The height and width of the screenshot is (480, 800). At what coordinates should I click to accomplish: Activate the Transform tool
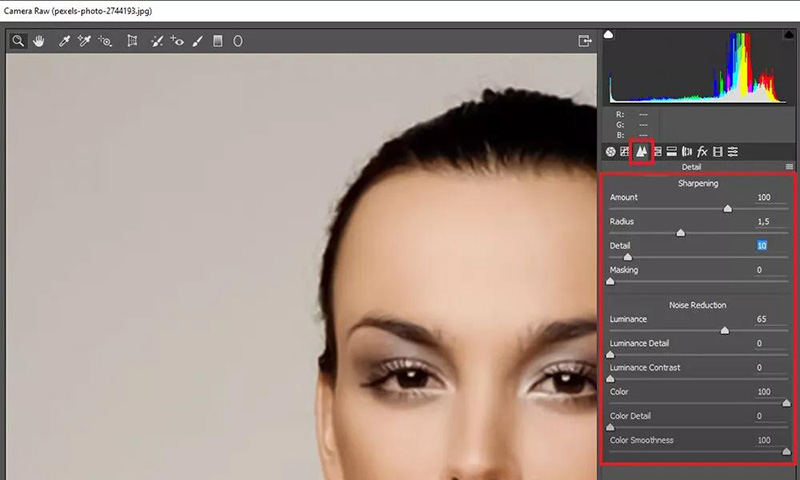pos(132,41)
